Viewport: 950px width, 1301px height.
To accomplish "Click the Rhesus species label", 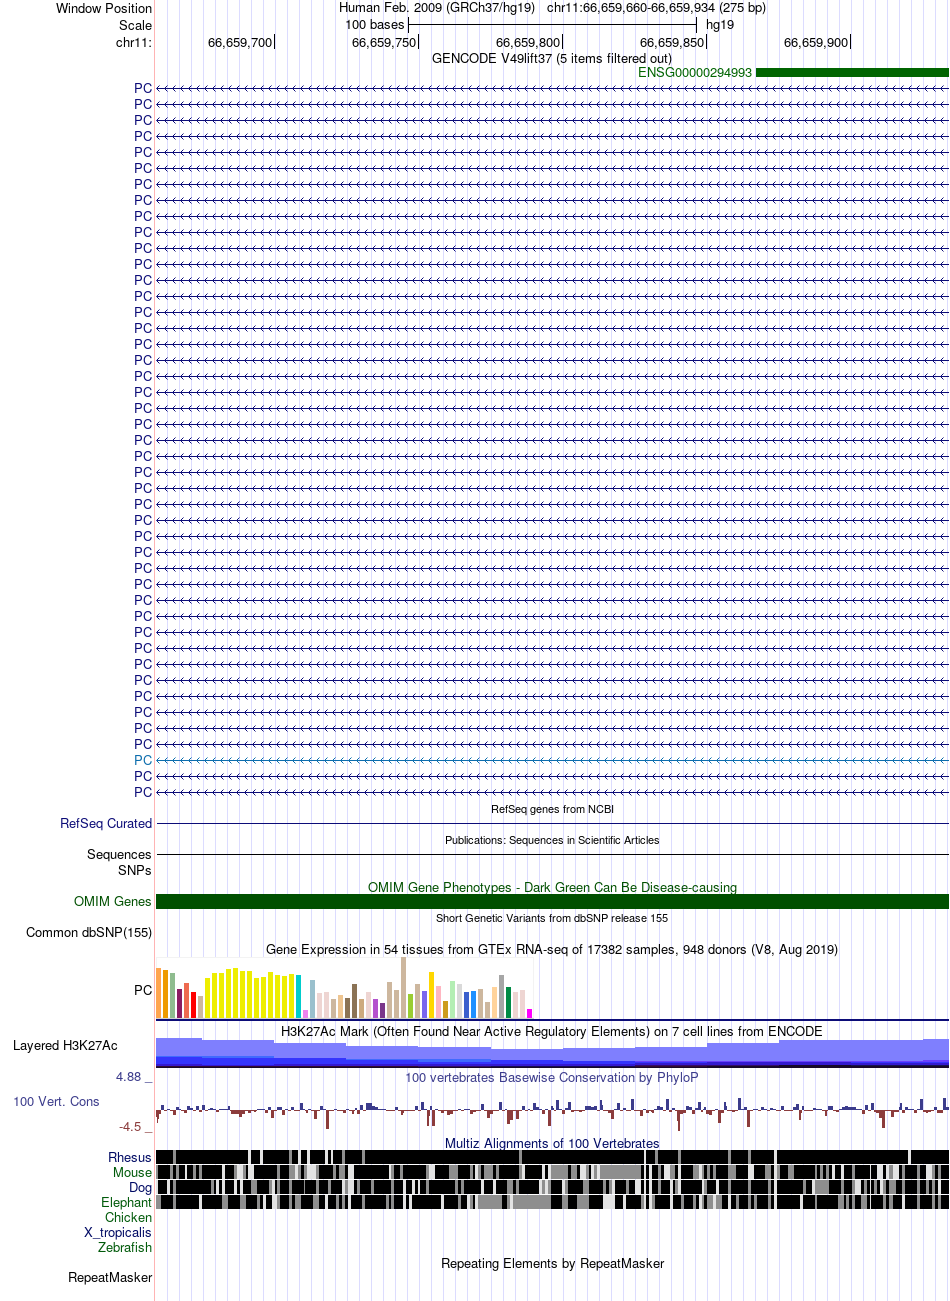I will coord(130,1157).
